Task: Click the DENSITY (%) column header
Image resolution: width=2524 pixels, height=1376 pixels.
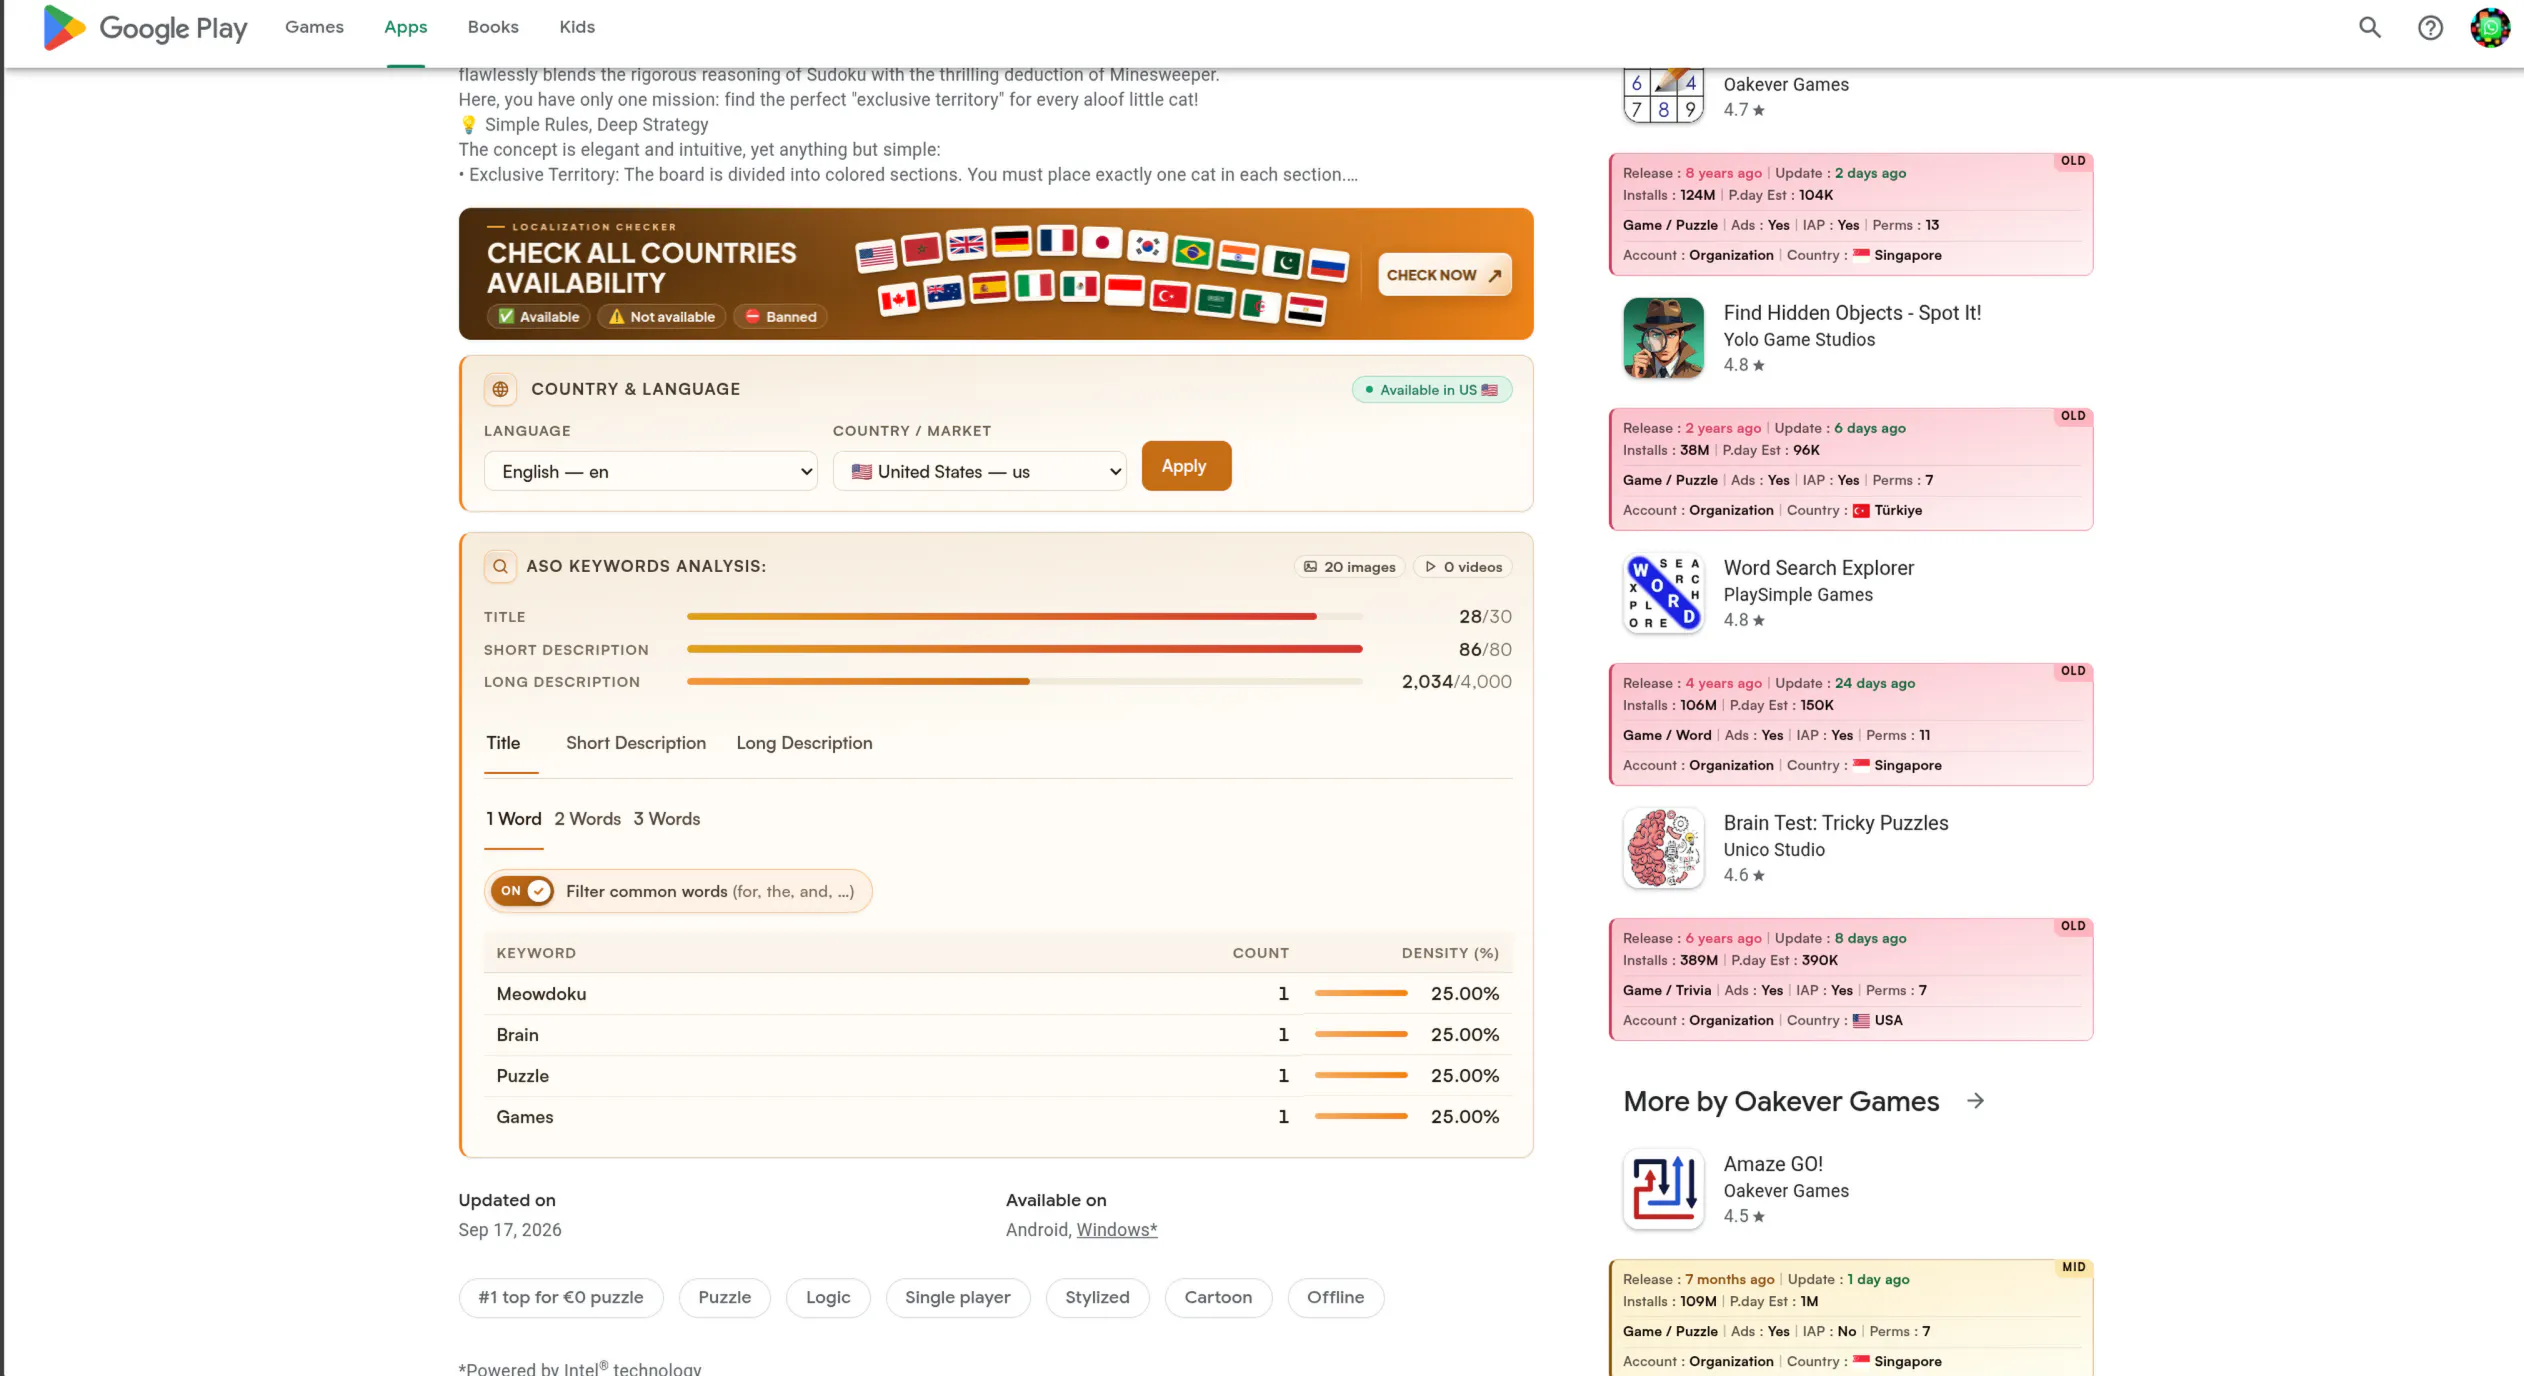Action: click(x=1450, y=953)
